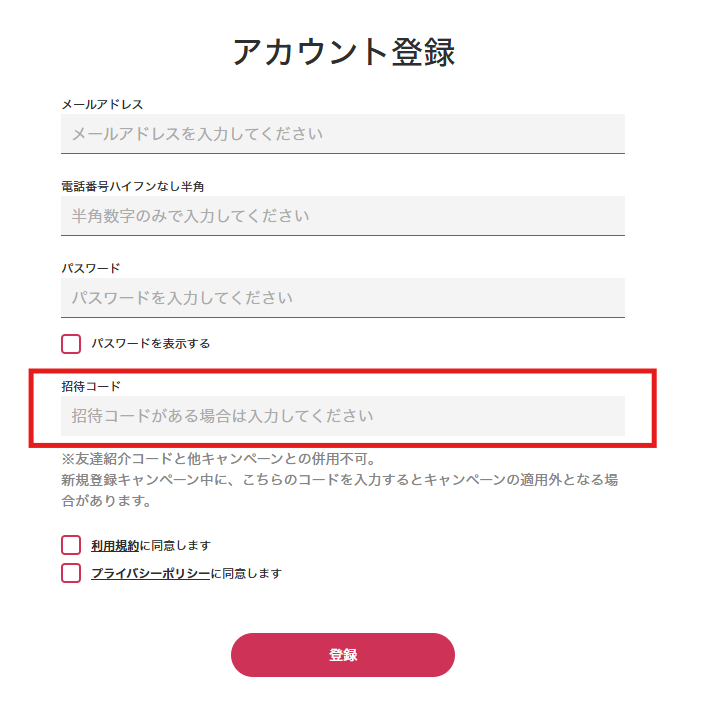Viewport: 702px width, 702px height.
Task: Click the メールアドレス input field
Action: tap(342, 134)
